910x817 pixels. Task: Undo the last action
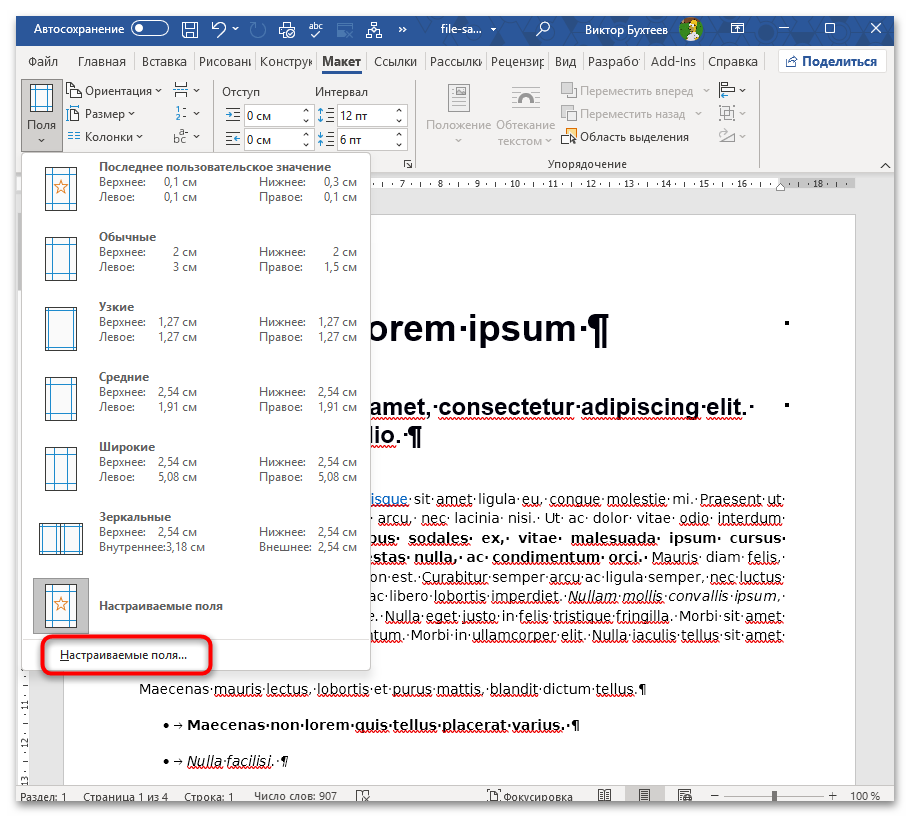click(x=219, y=29)
